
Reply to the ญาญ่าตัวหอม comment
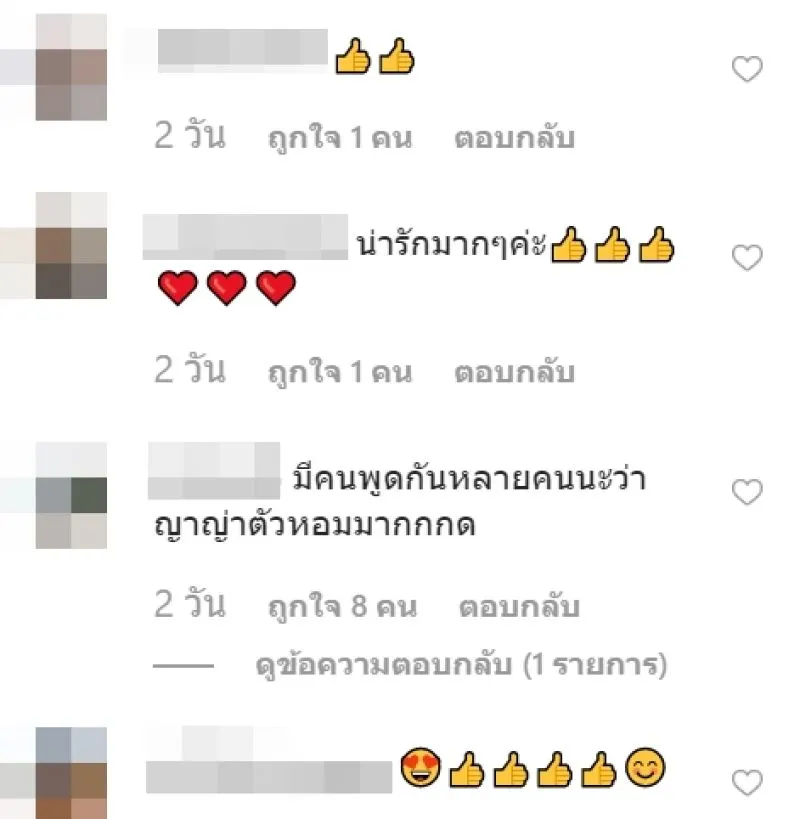[519, 606]
